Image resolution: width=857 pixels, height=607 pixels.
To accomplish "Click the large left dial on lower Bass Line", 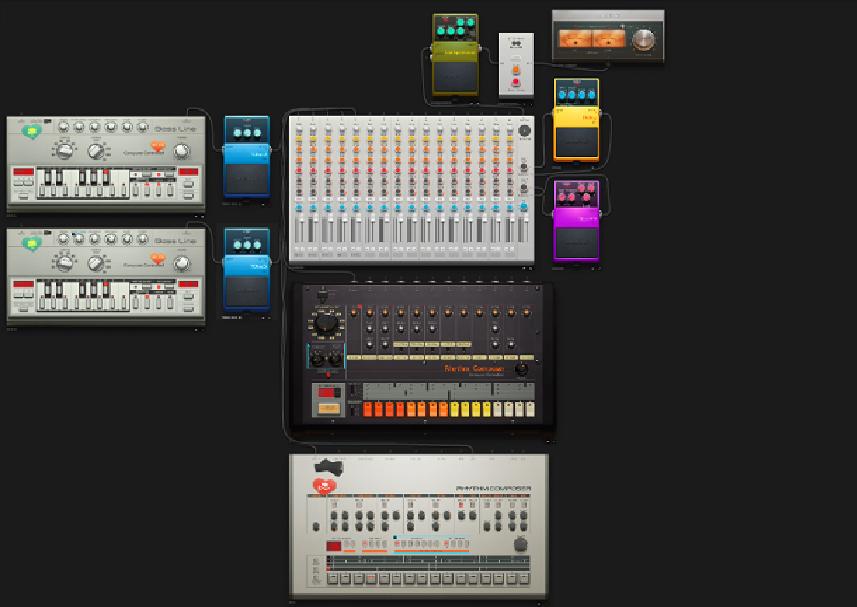I will pyautogui.click(x=64, y=263).
